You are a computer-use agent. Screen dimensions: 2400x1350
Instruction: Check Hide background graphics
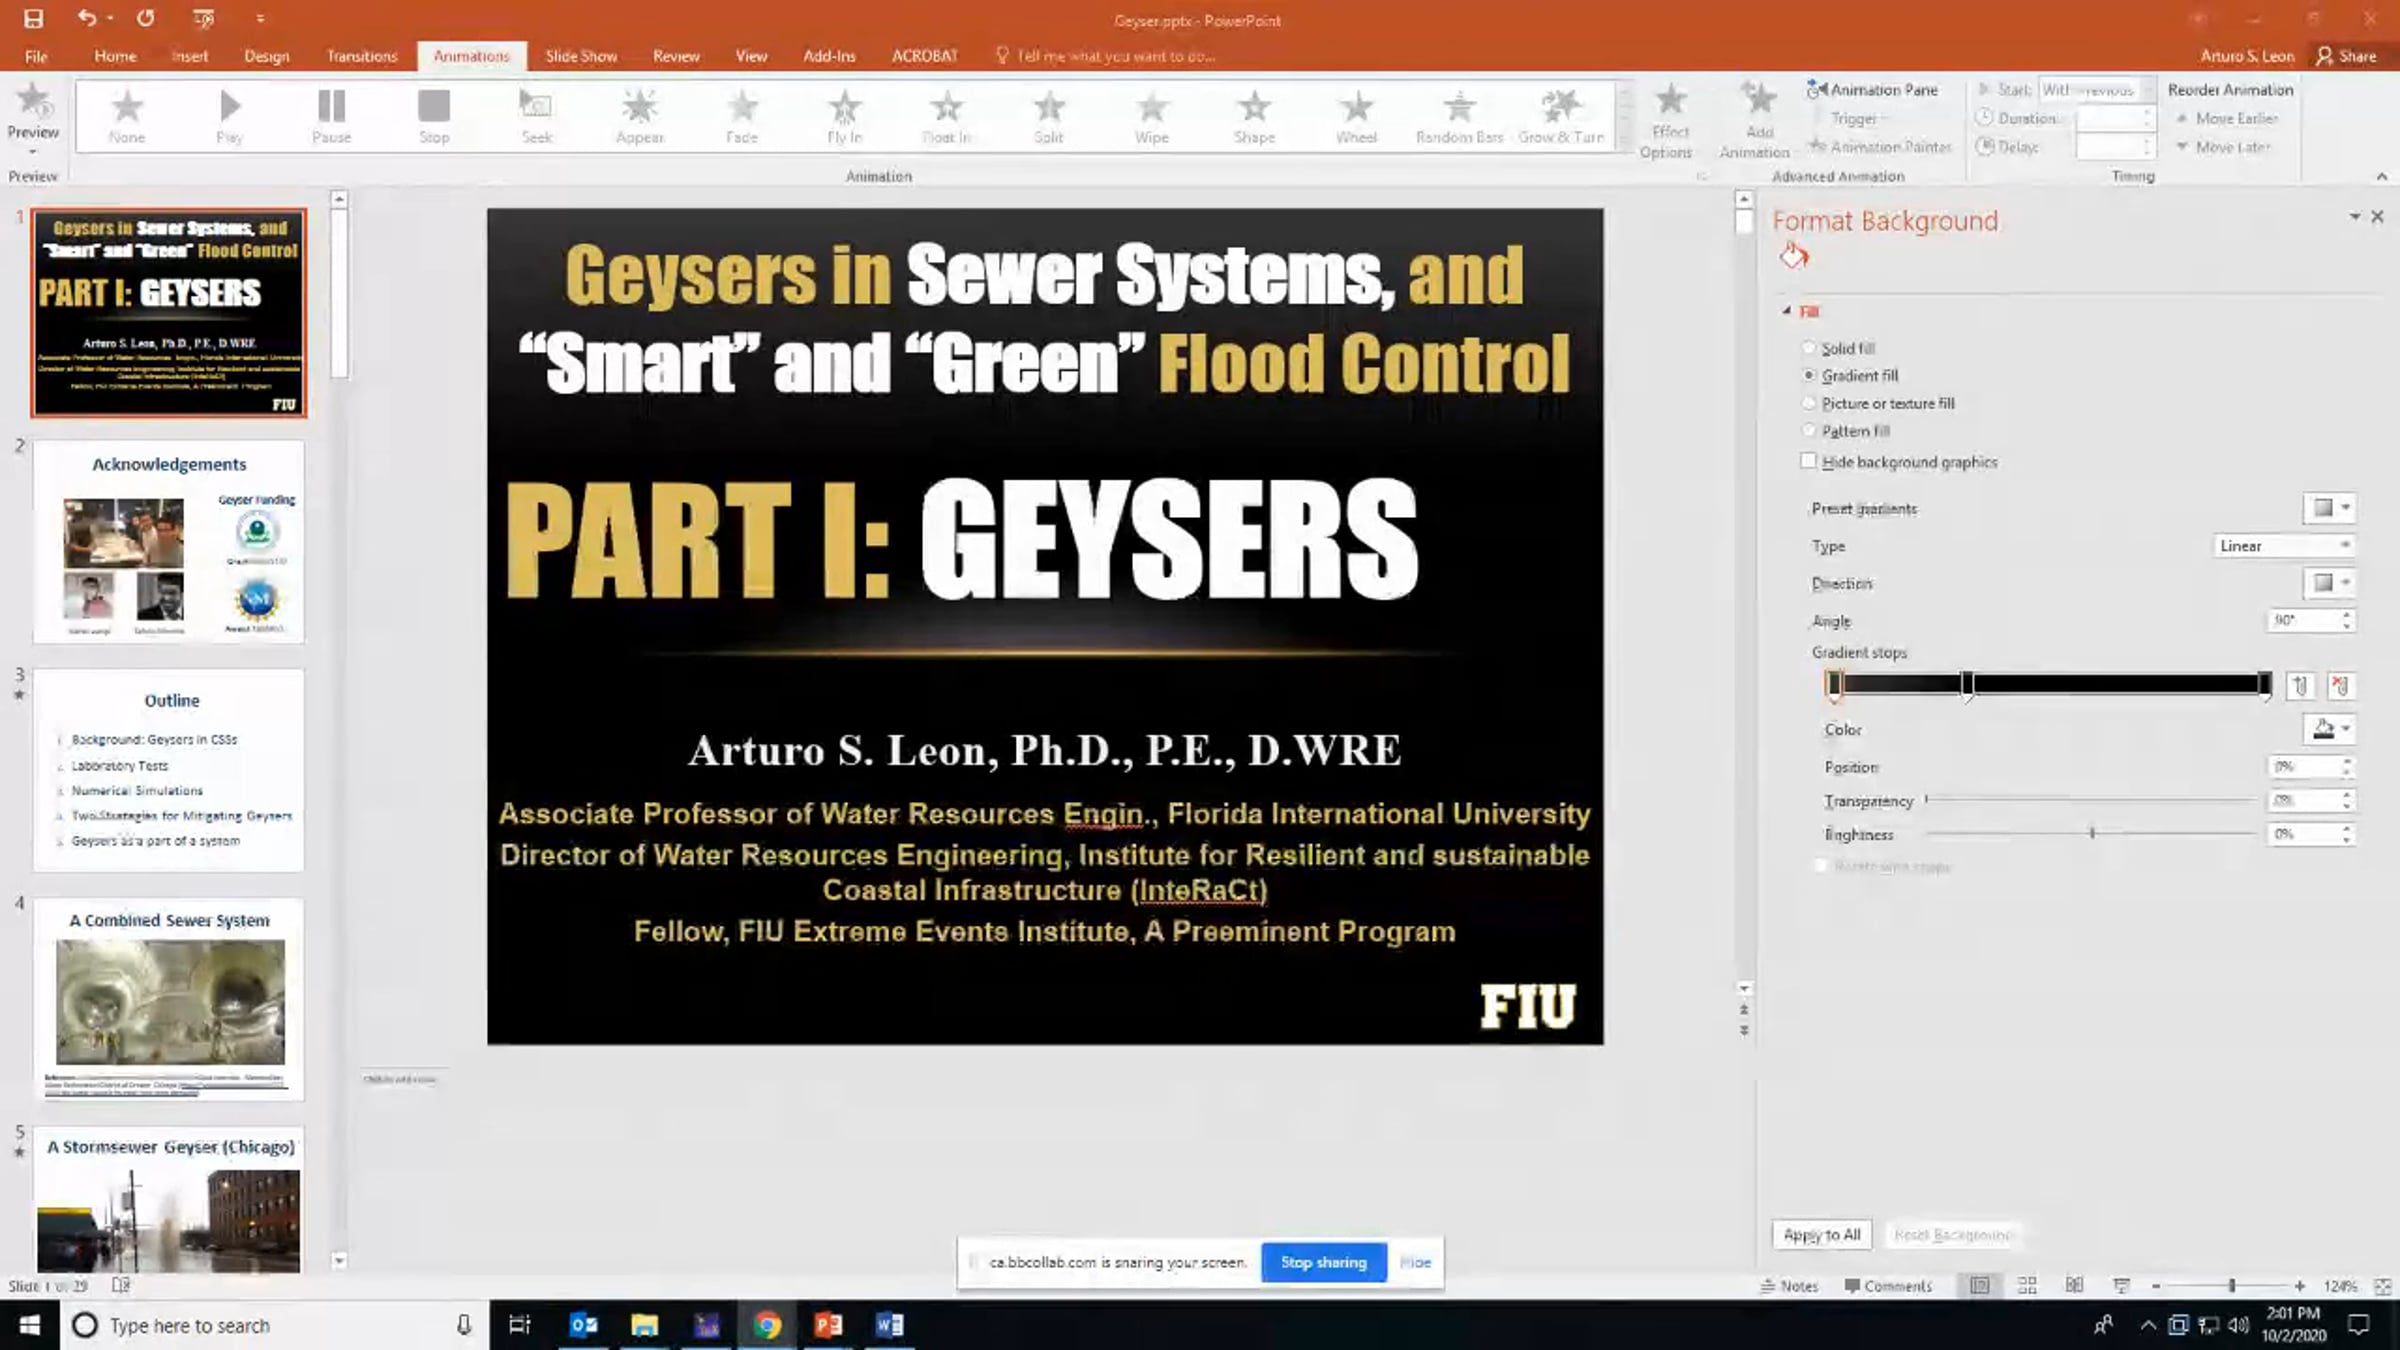point(1809,461)
